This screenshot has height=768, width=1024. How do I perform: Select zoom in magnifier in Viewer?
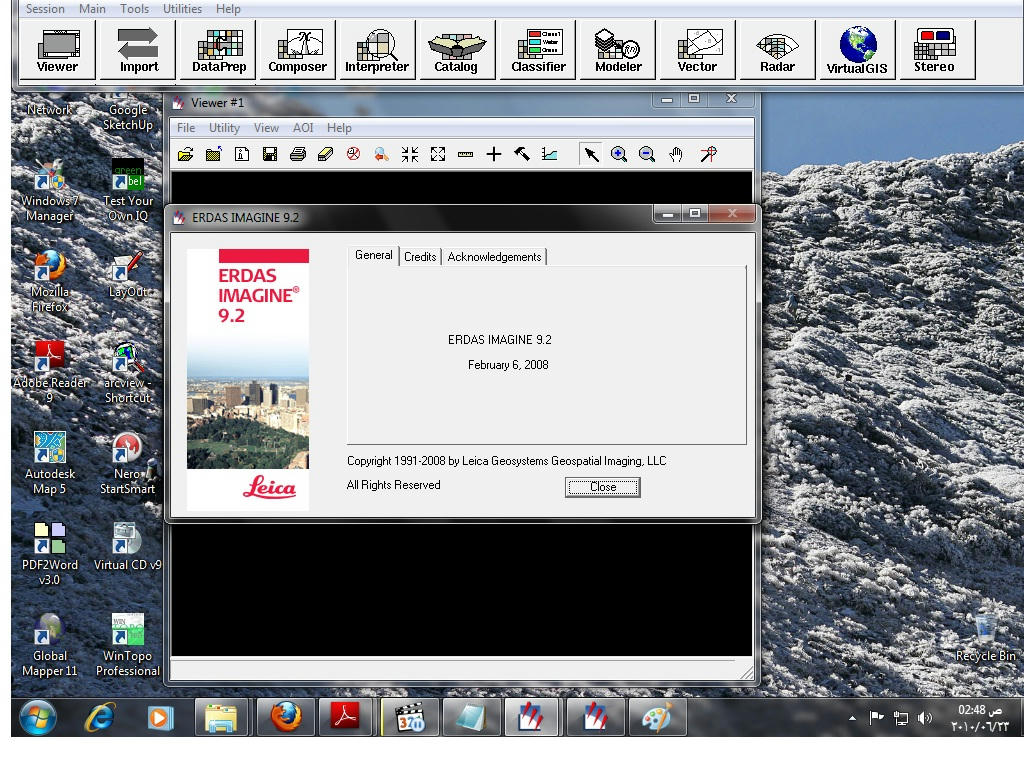click(x=619, y=154)
